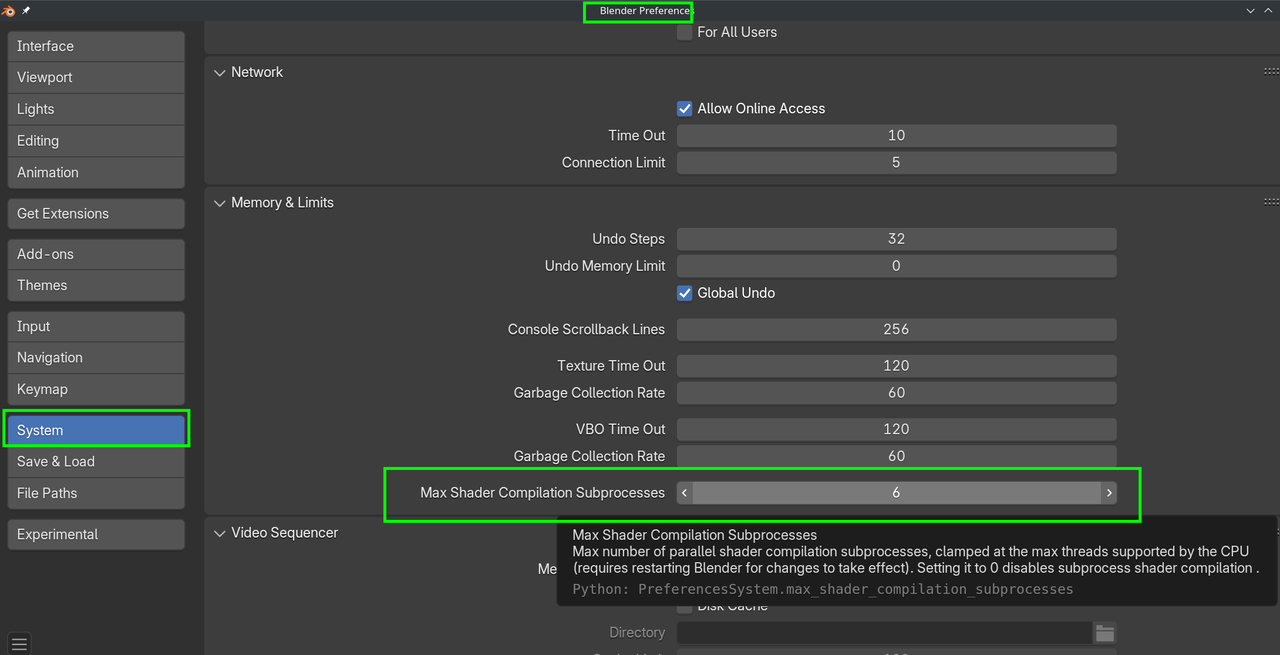The width and height of the screenshot is (1280, 655).
Task: Click the Blender logo in the title bar
Action: pyautogui.click(x=9, y=10)
